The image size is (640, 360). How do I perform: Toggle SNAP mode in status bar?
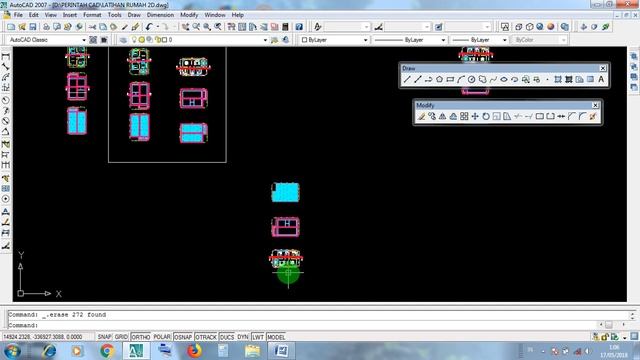[x=104, y=337]
